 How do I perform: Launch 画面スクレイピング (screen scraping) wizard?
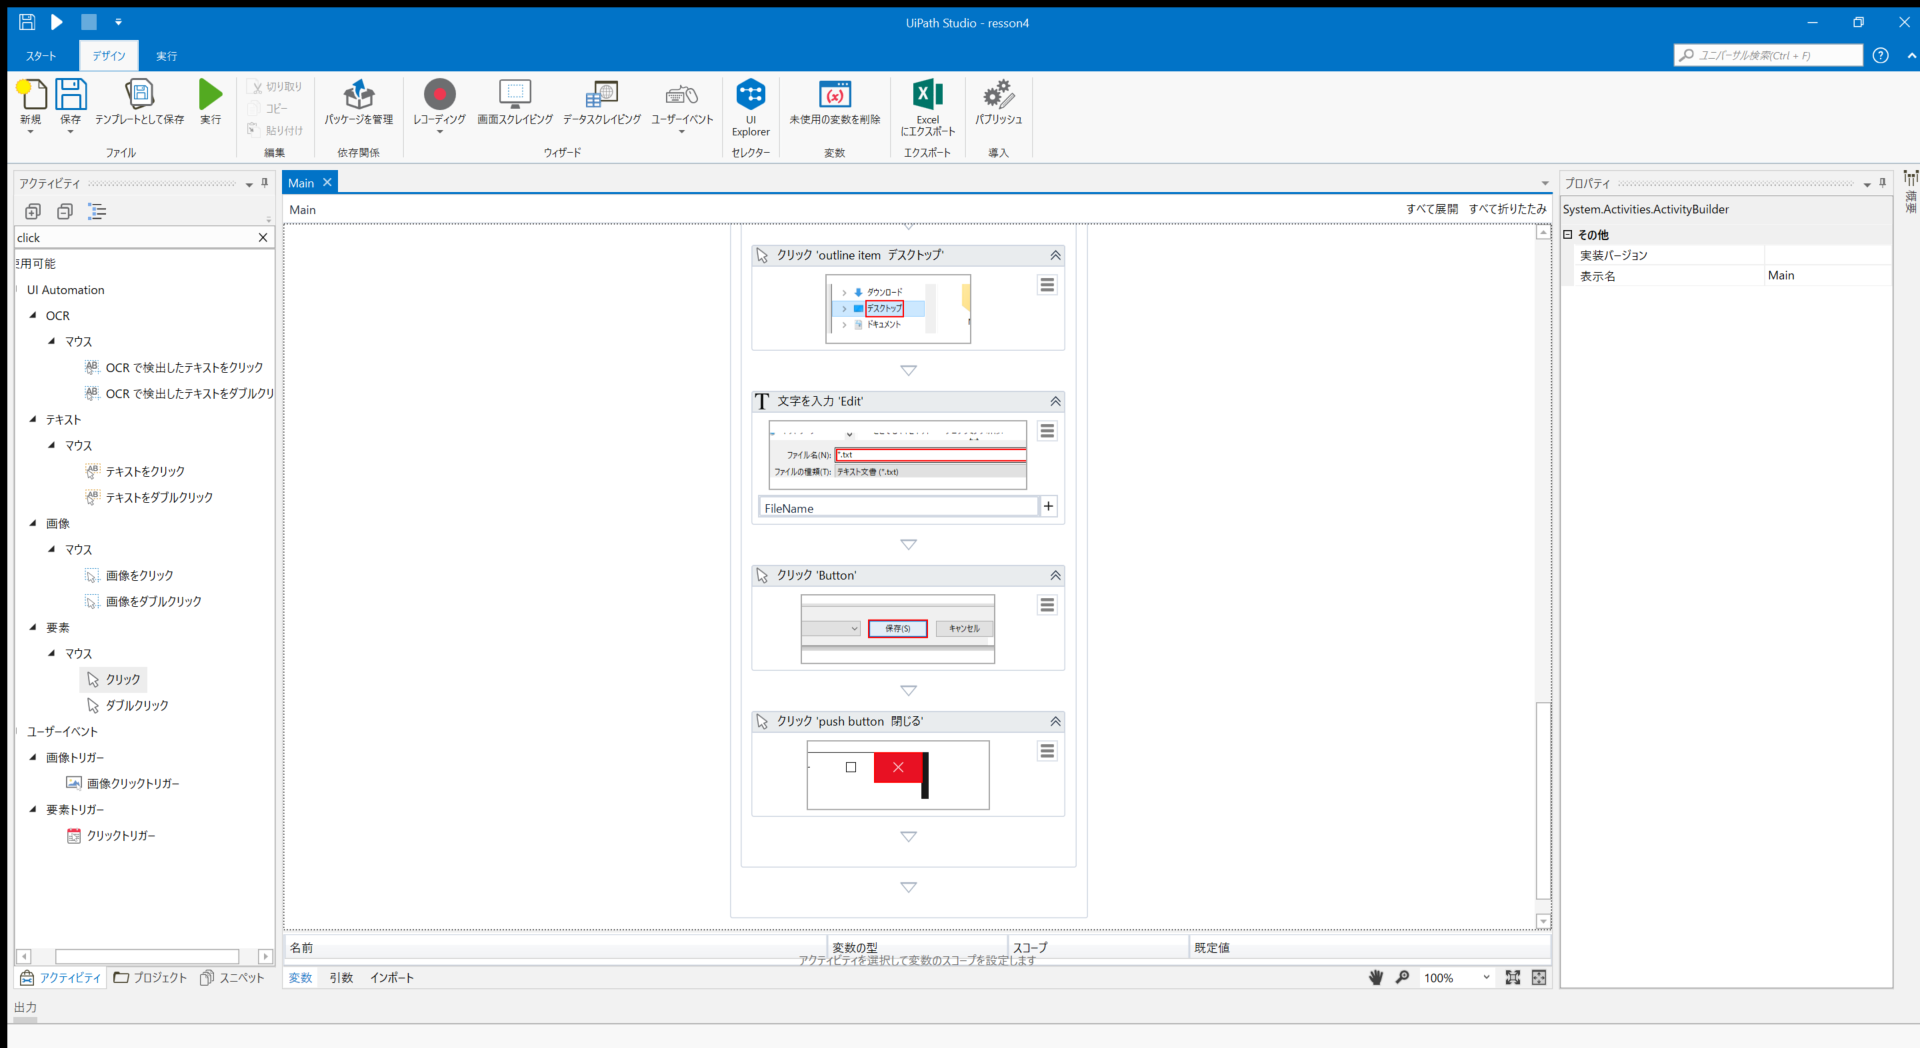[513, 105]
